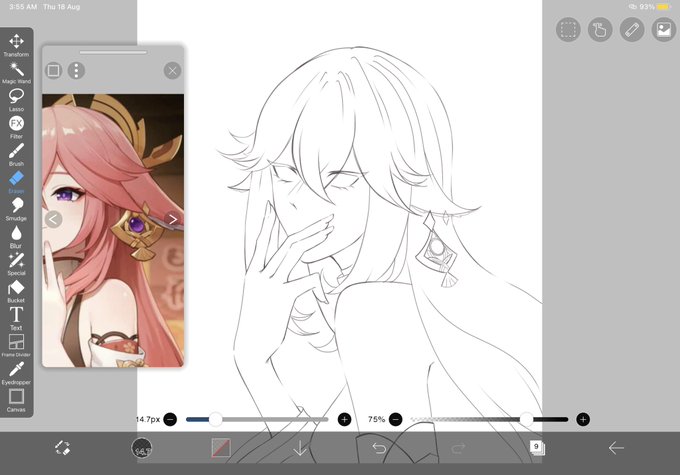The width and height of the screenshot is (680, 475).
Task: Undo the last stroke
Action: (379, 448)
